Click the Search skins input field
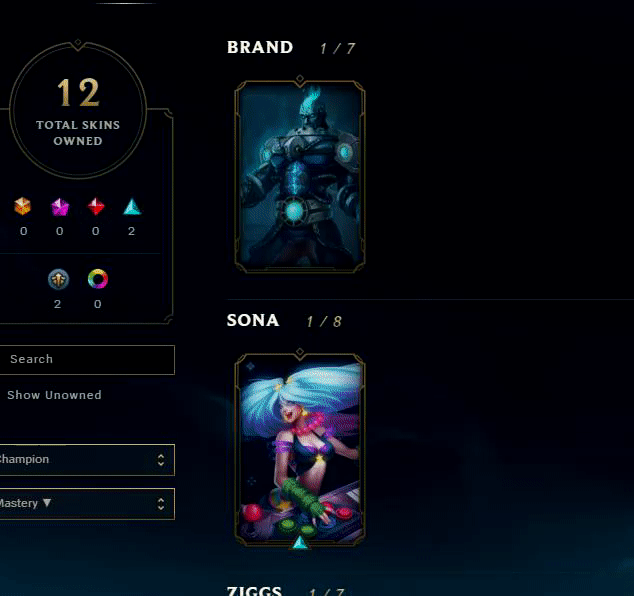Image resolution: width=634 pixels, height=596 pixels. 87,360
